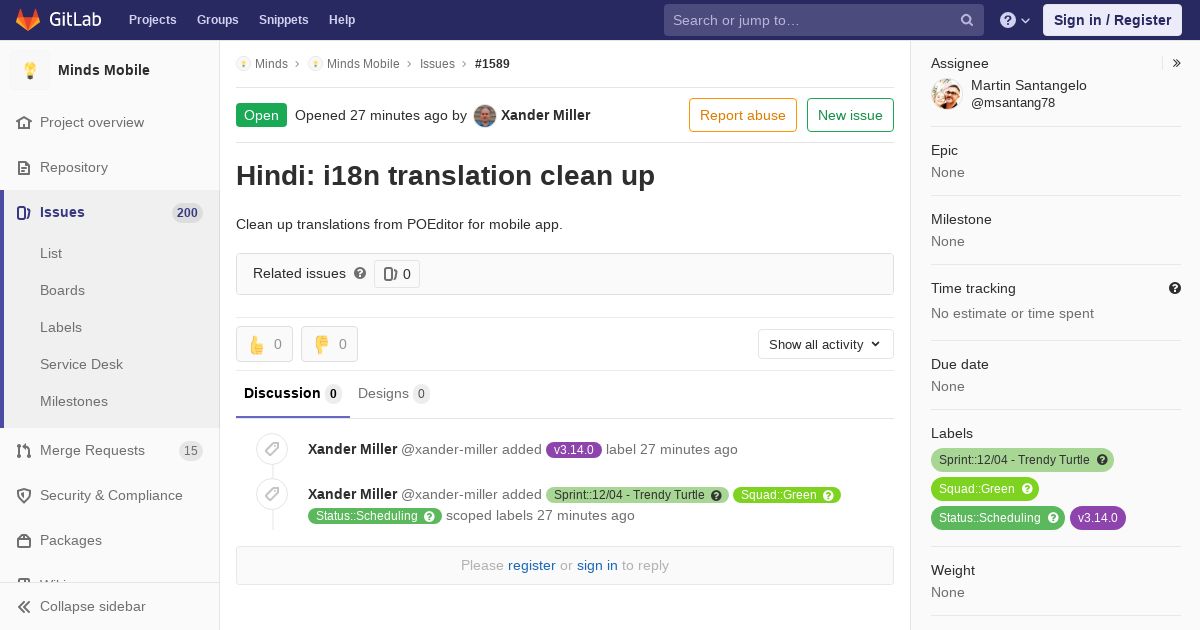Switch to the Designs tab

(x=394, y=394)
